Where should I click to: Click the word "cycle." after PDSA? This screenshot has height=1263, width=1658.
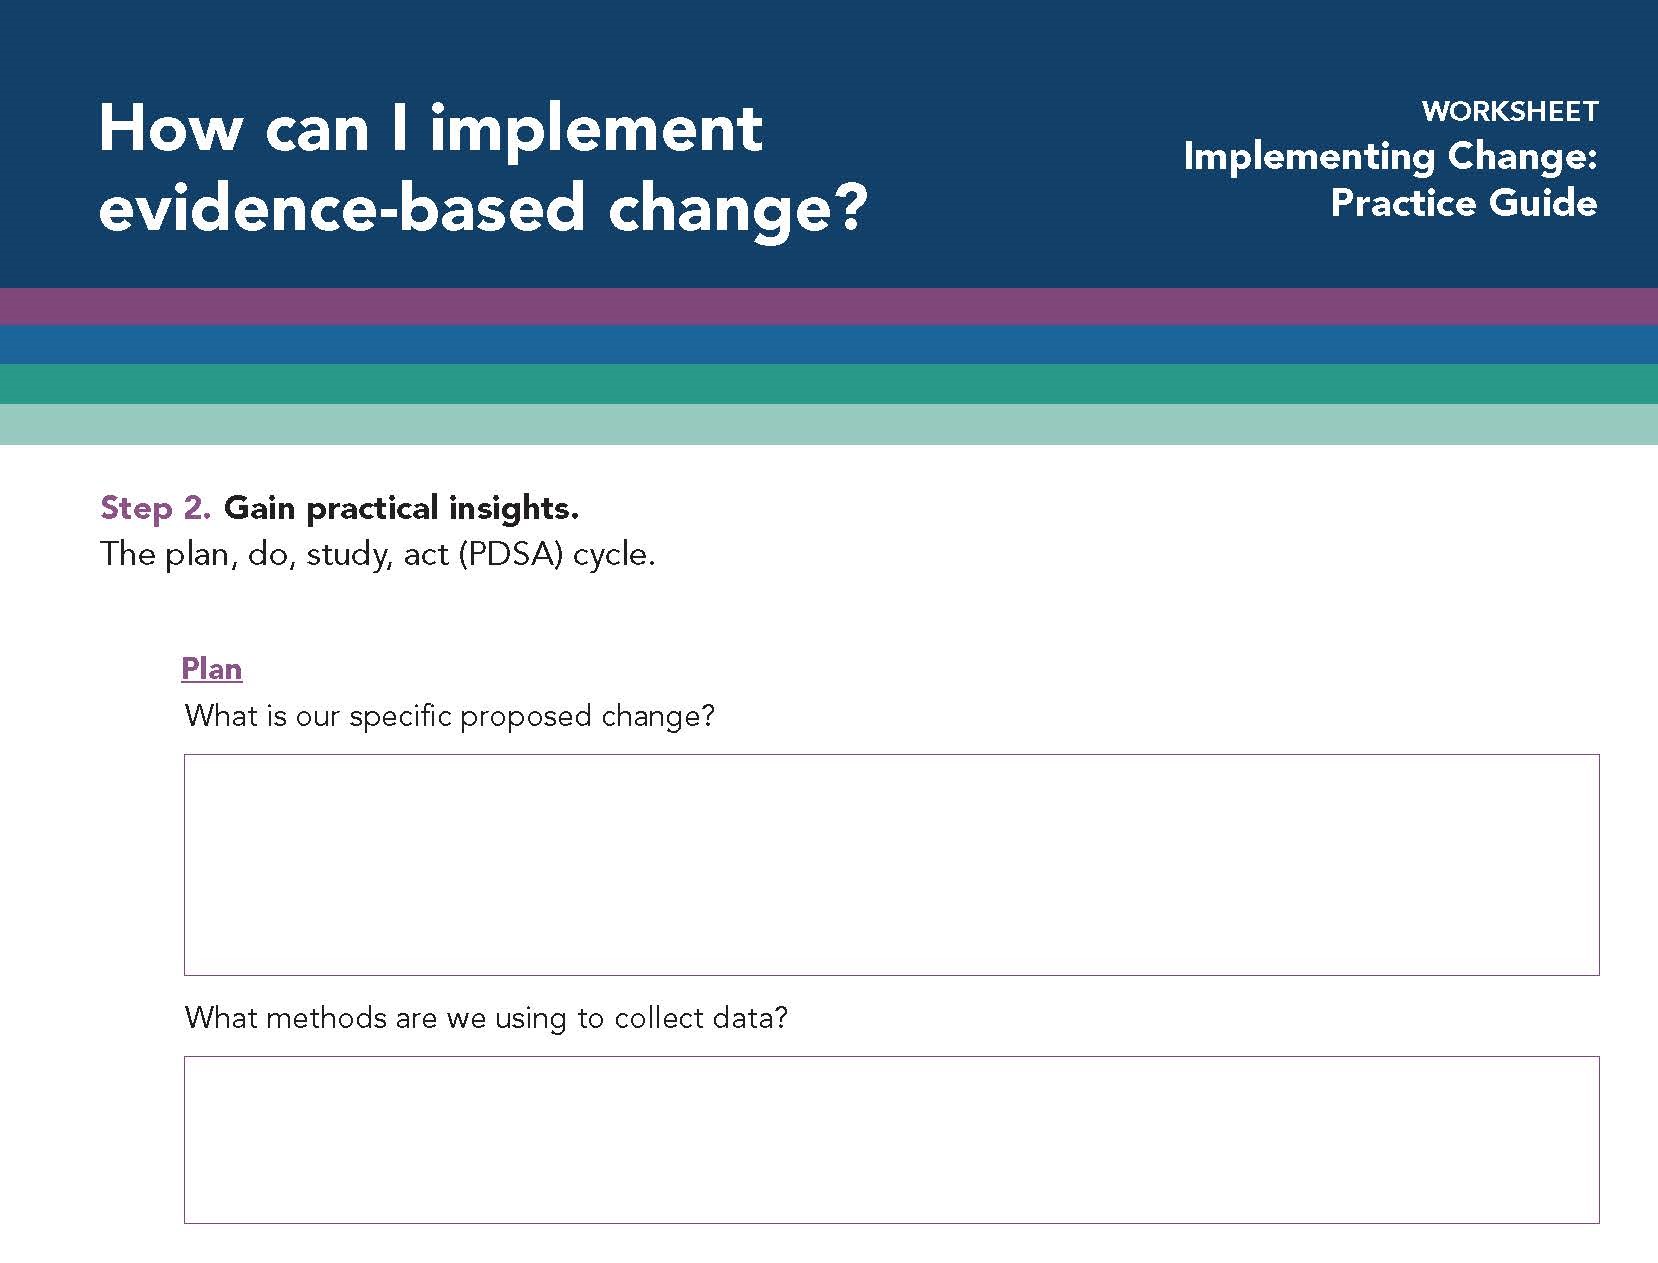[x=614, y=554]
